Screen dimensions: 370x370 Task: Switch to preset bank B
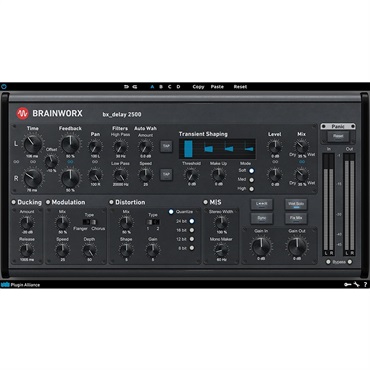point(161,87)
